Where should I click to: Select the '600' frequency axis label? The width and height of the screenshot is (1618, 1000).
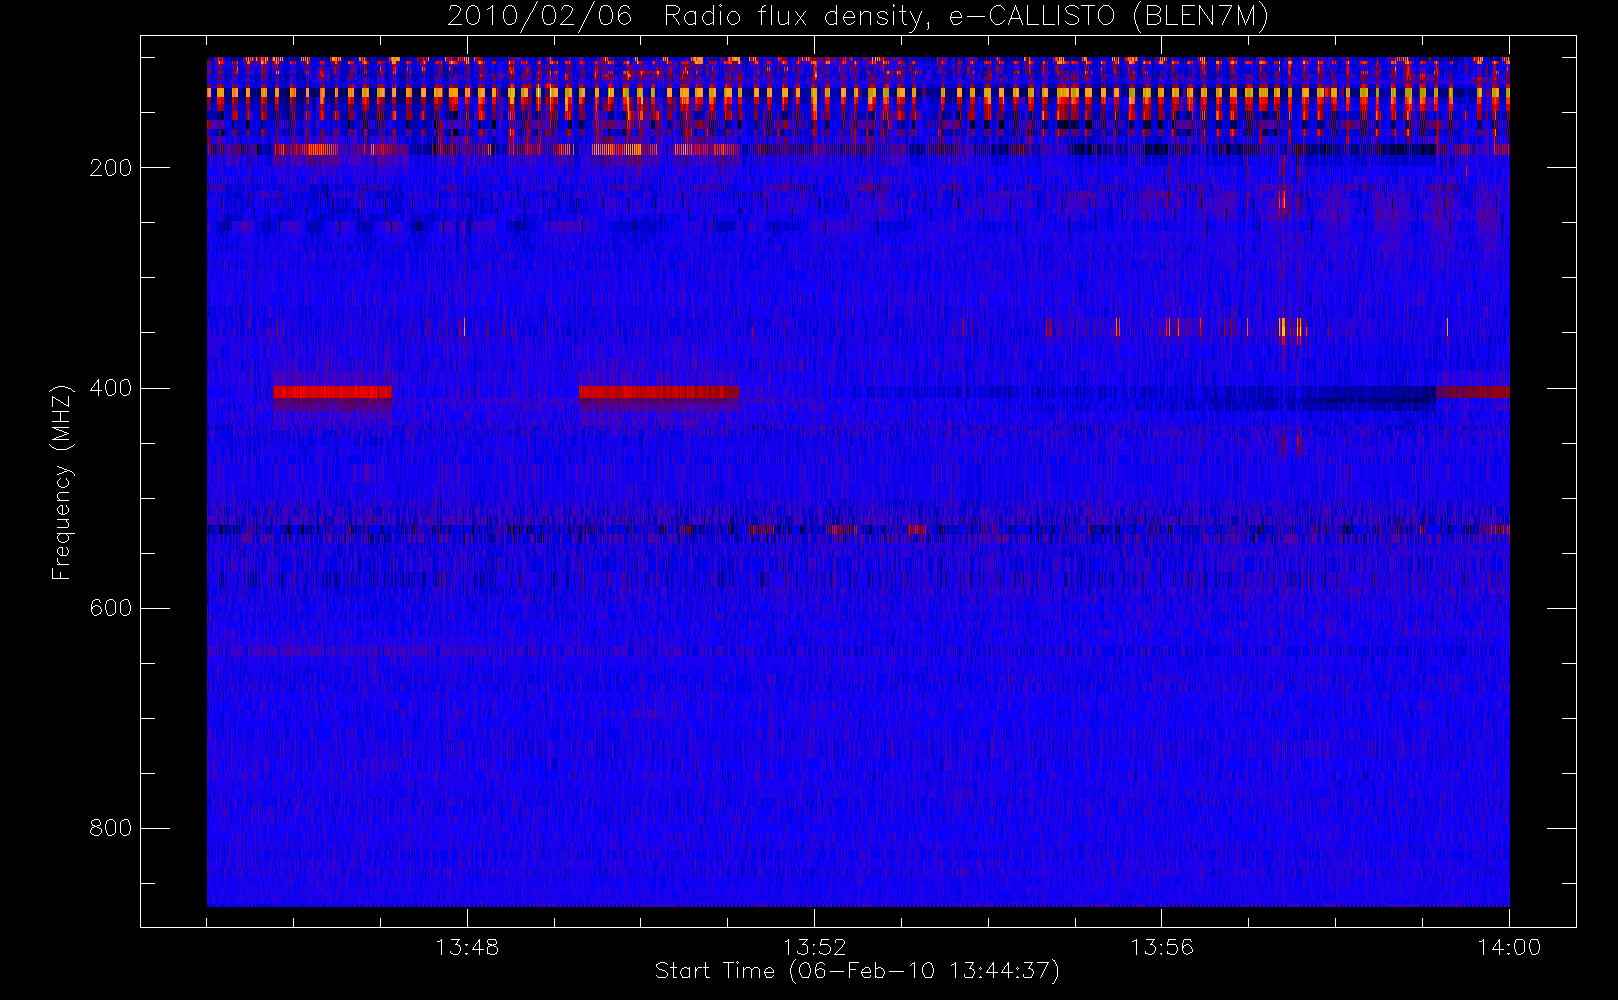[x=110, y=608]
